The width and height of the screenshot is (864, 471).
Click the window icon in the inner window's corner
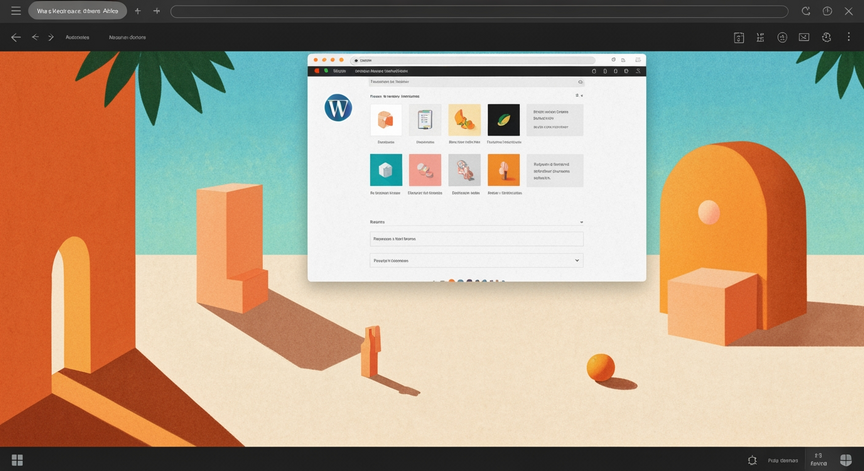pos(638,59)
